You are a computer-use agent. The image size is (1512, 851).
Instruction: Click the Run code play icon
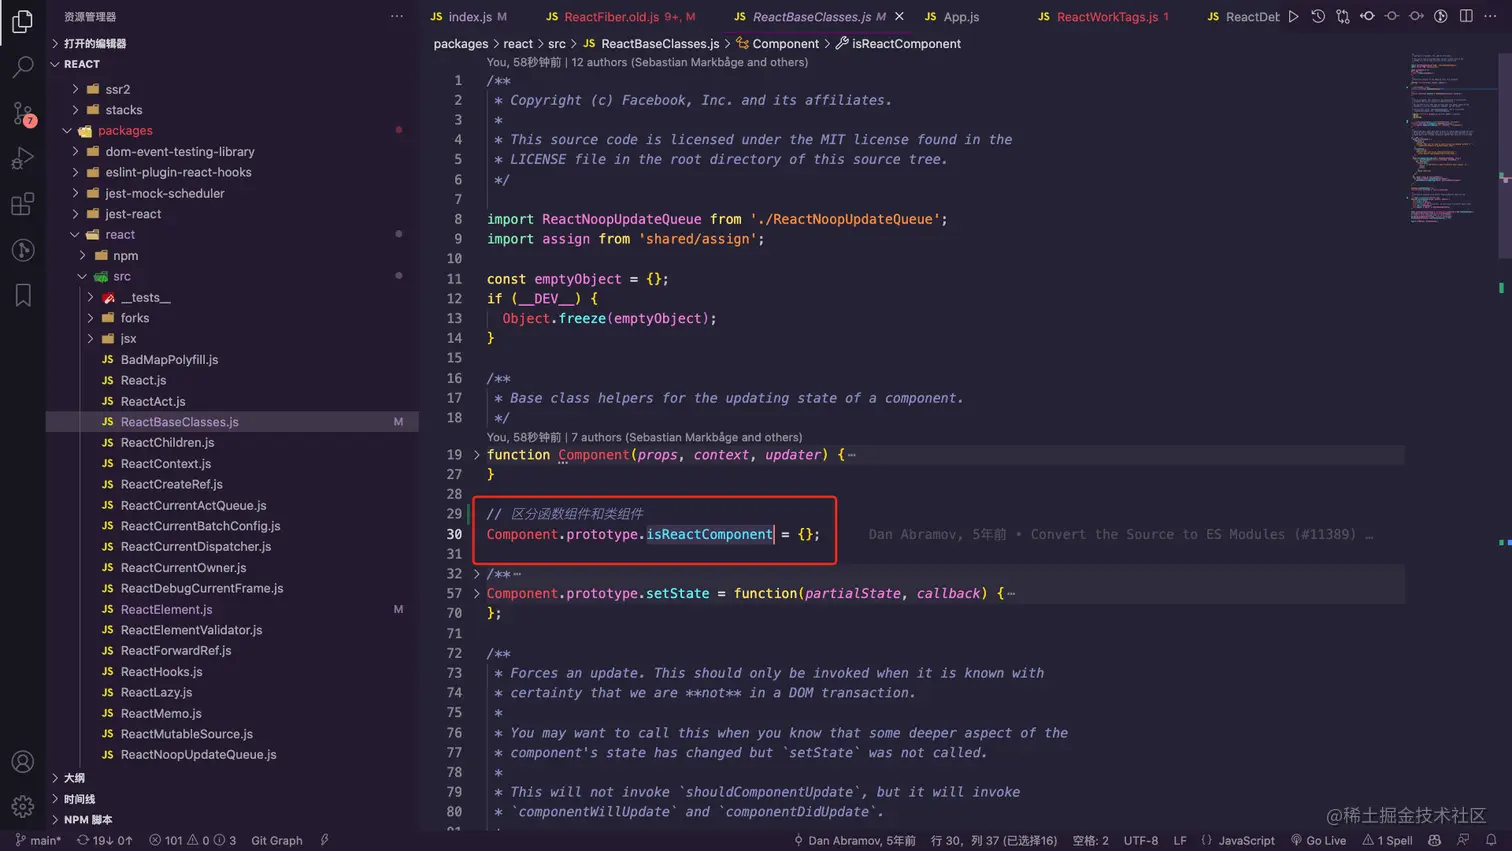(1294, 16)
